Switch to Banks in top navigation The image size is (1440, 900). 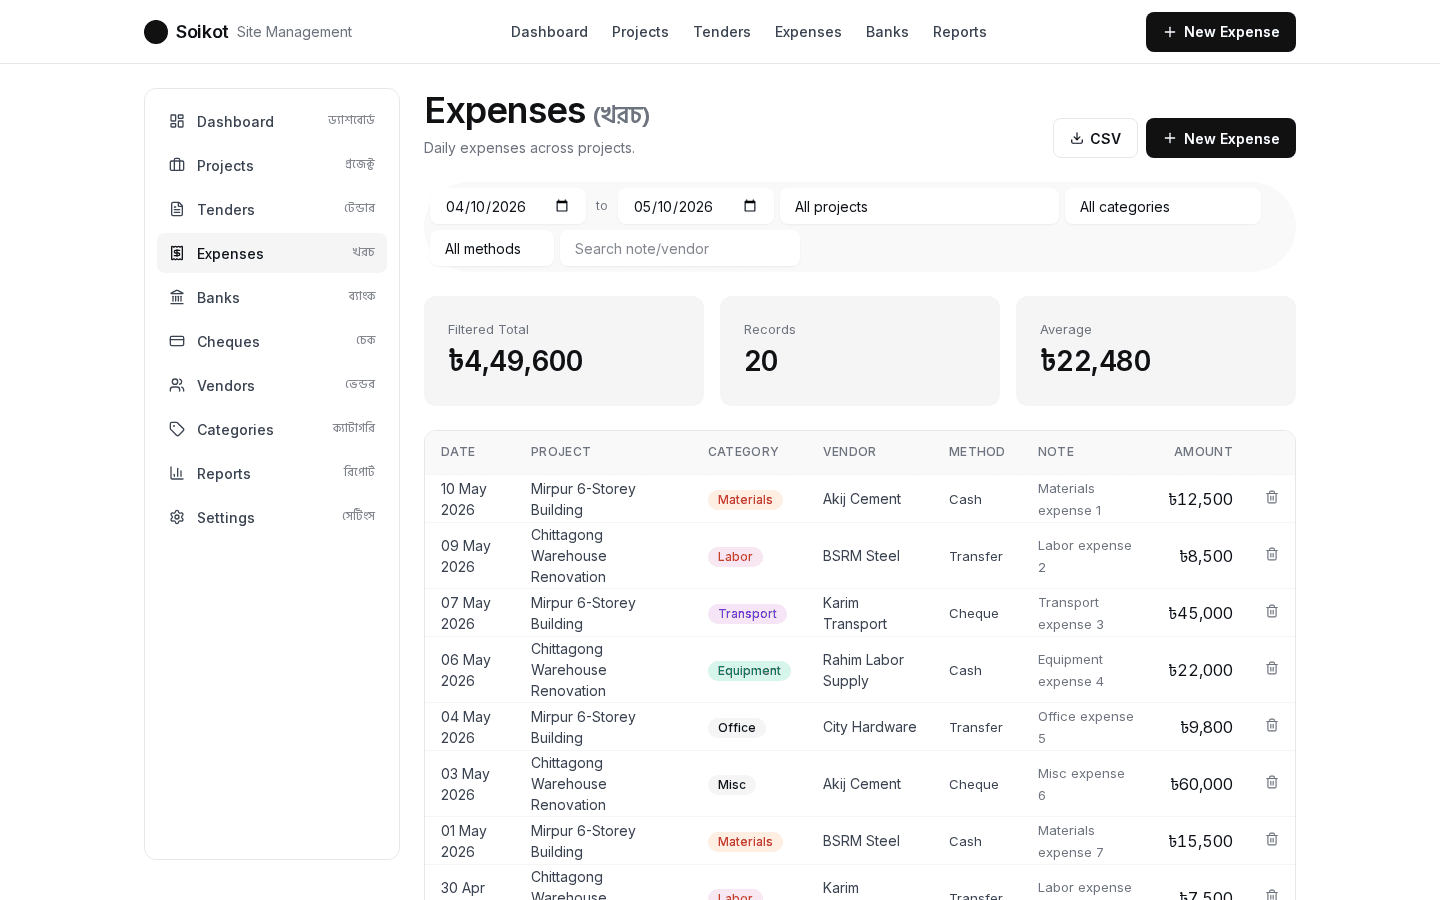tap(887, 32)
